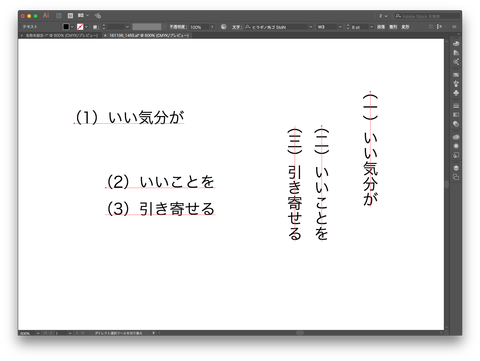
Task: Click the 不透明度 opacity label link
Action: (177, 27)
